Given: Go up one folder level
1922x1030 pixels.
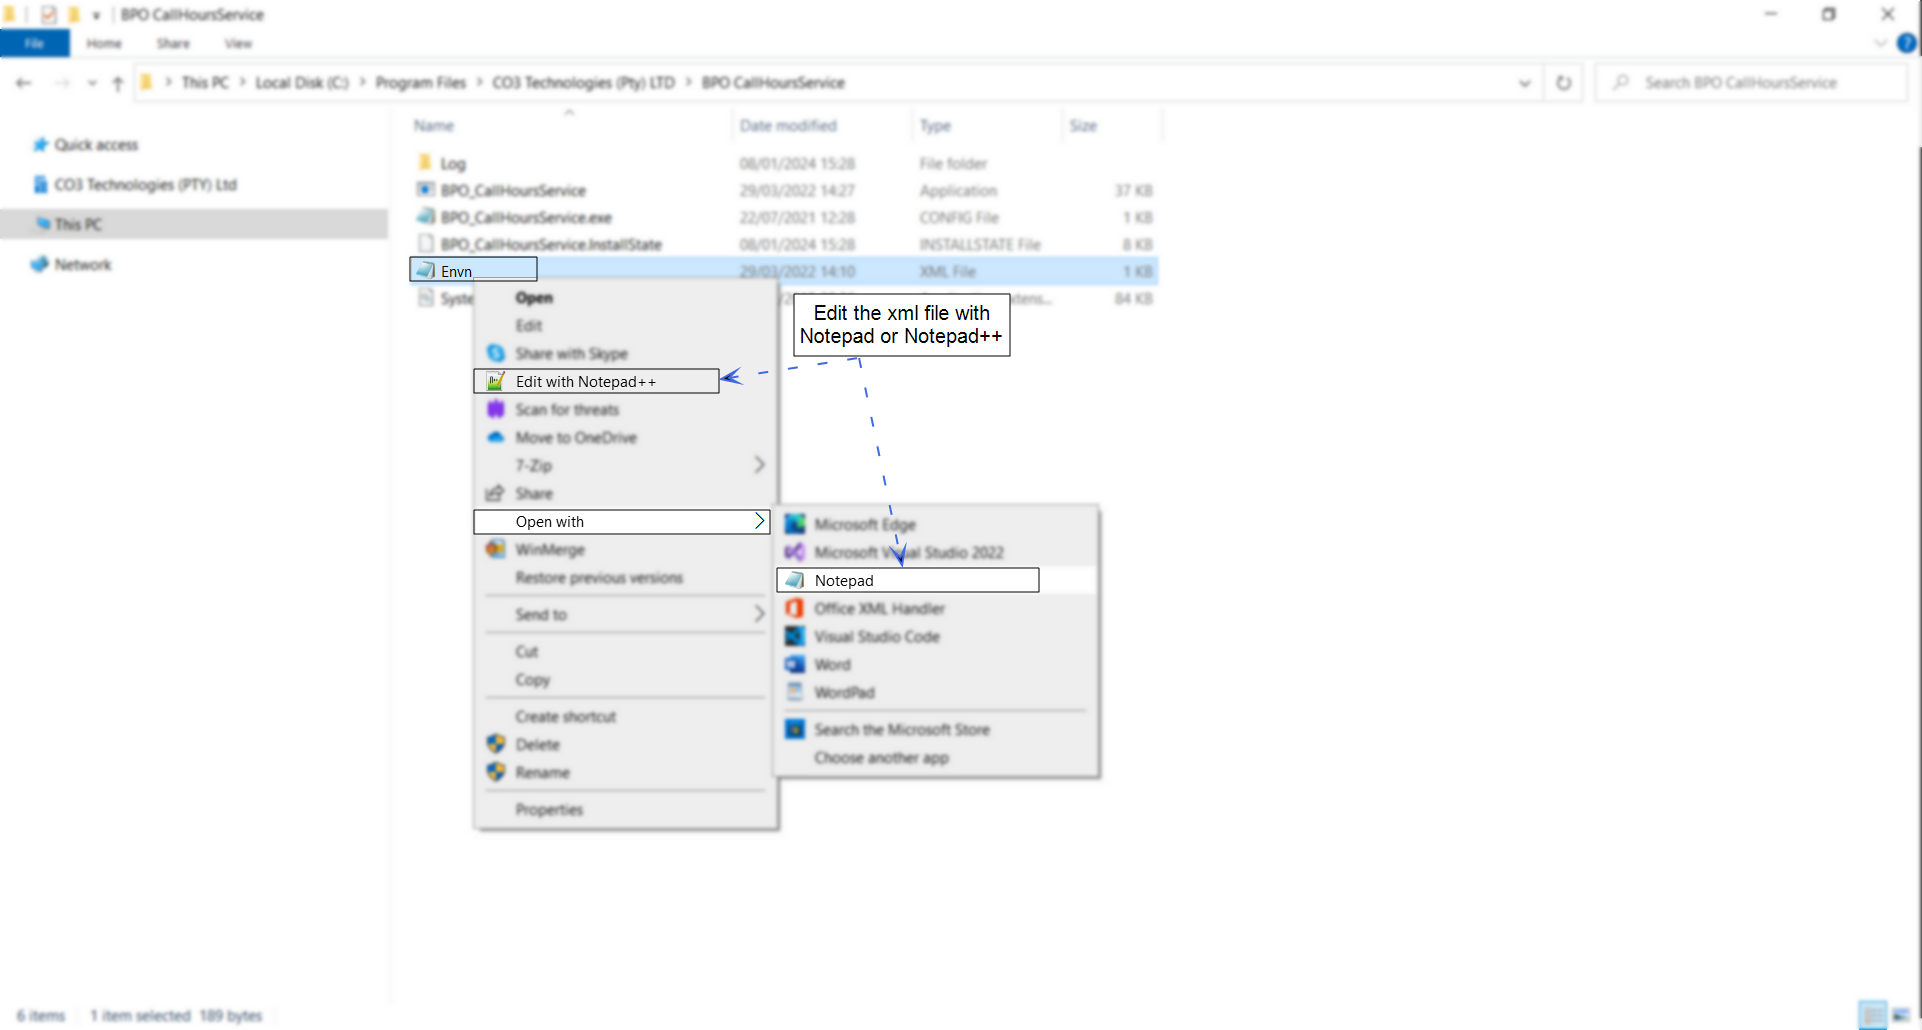Looking at the screenshot, I should tap(118, 83).
